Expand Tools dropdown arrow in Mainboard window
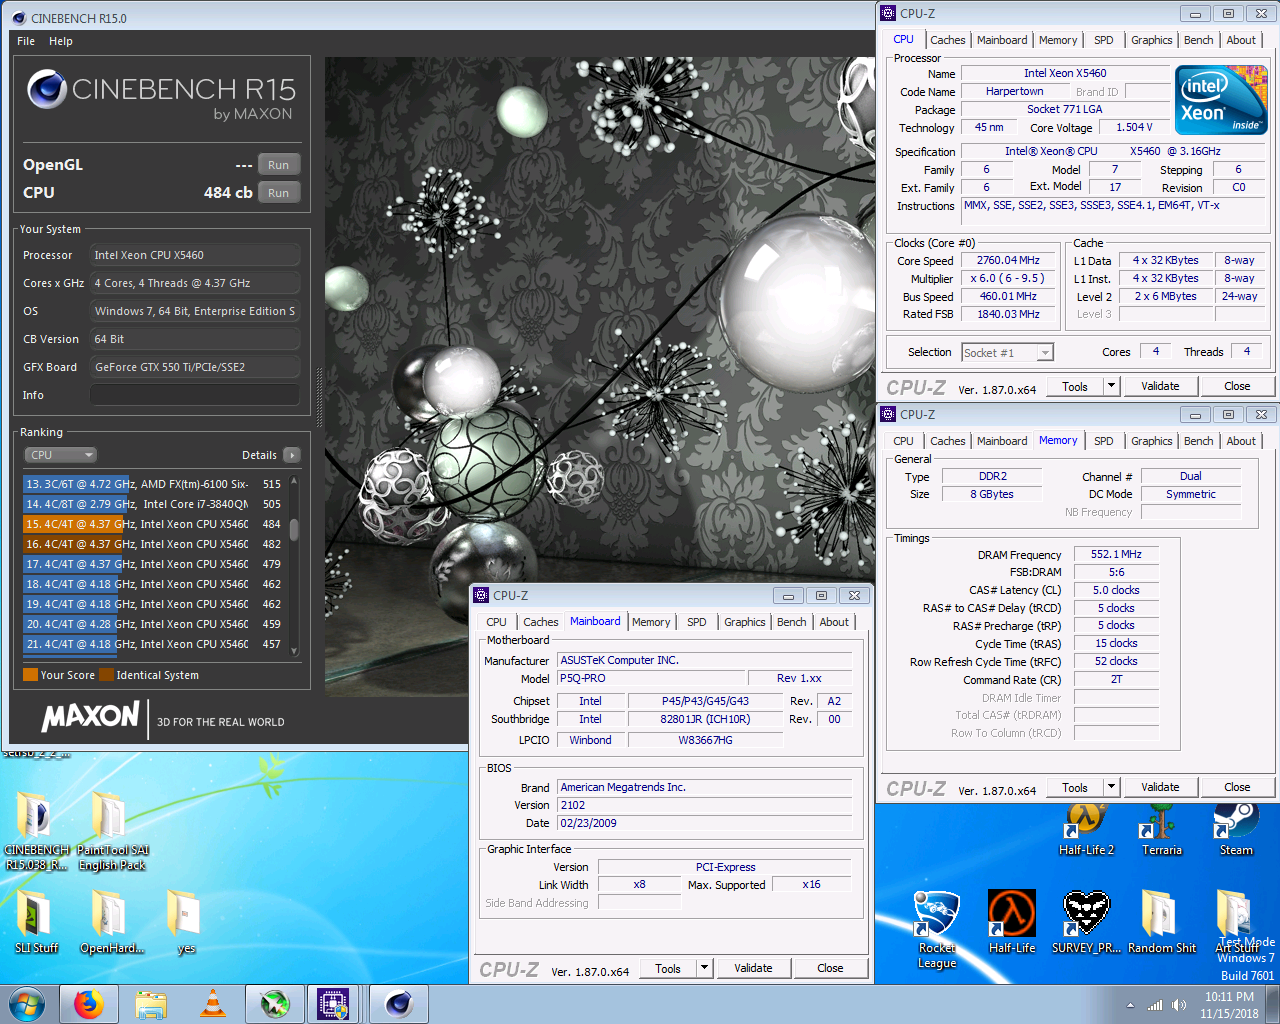 click(x=704, y=968)
